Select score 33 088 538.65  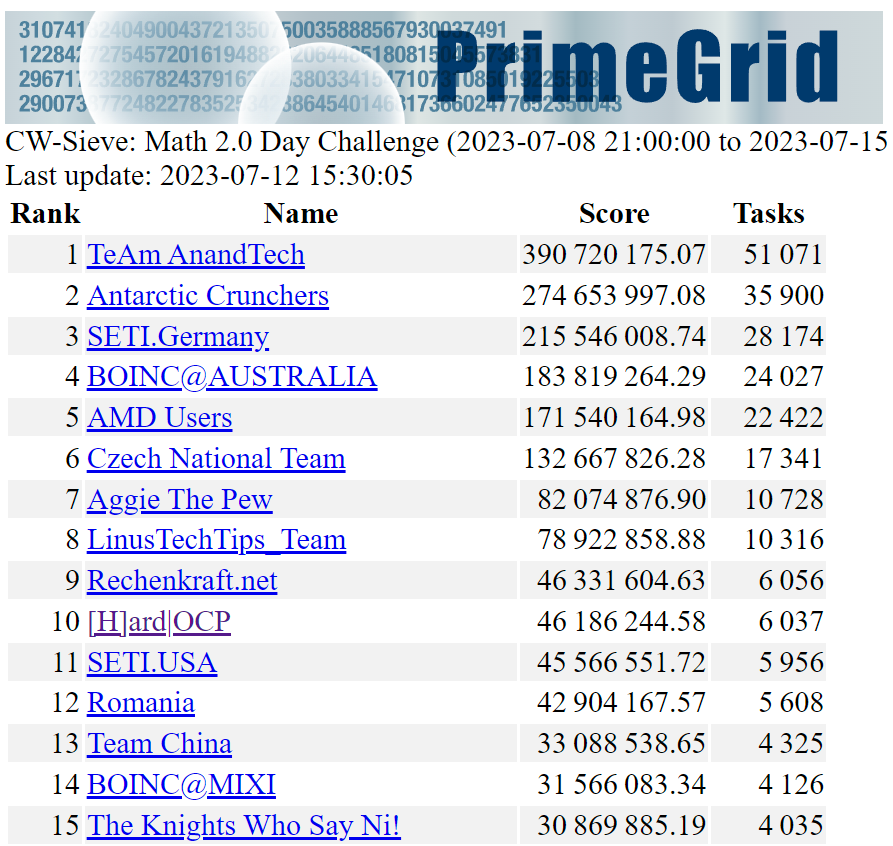click(621, 743)
